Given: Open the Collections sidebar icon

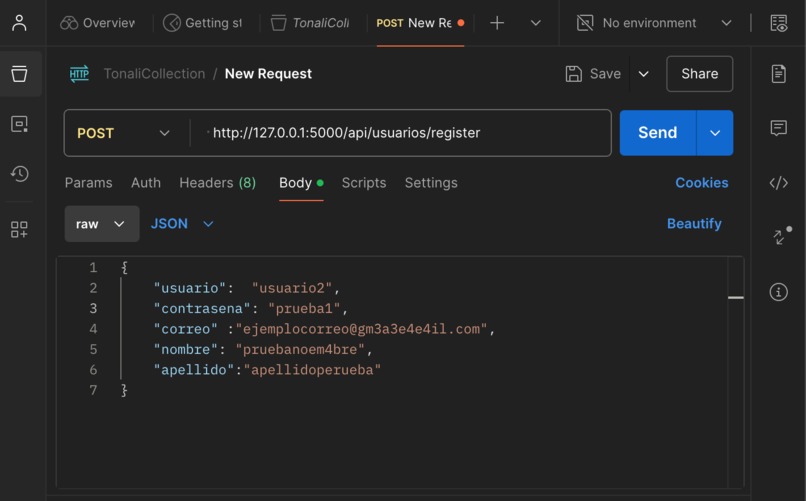Looking at the screenshot, I should [x=20, y=73].
